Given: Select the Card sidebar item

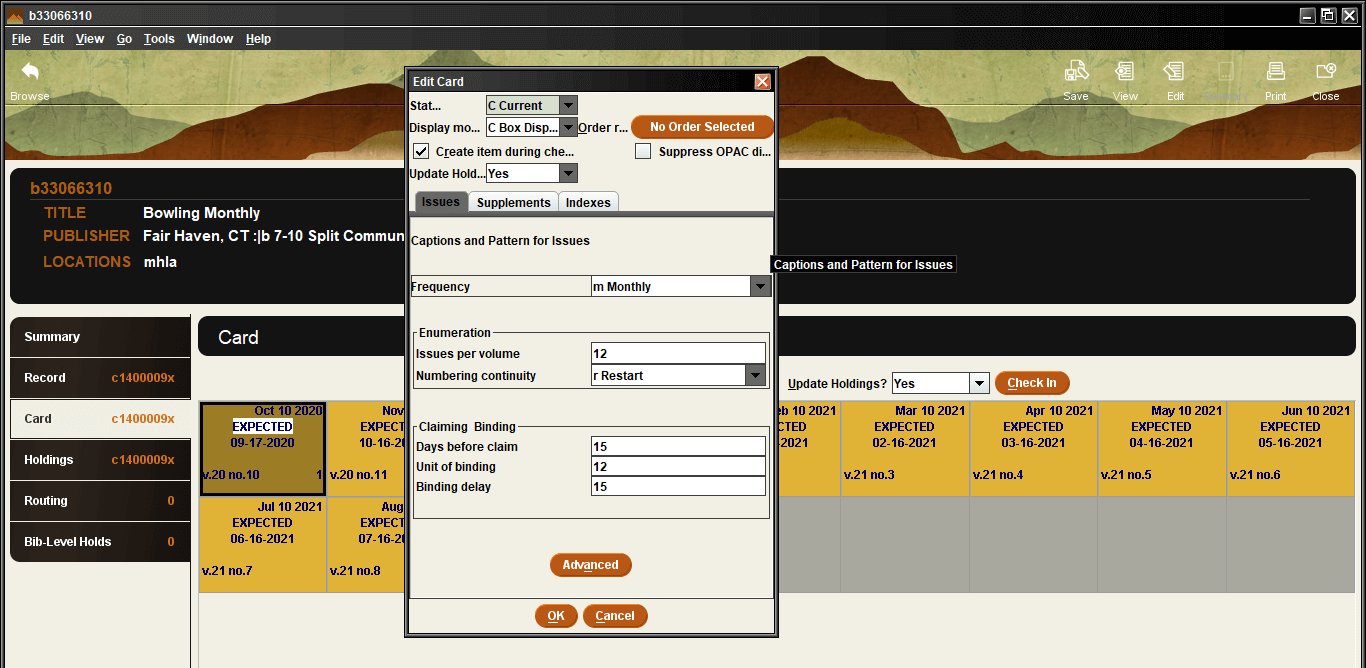Looking at the screenshot, I should pos(100,419).
